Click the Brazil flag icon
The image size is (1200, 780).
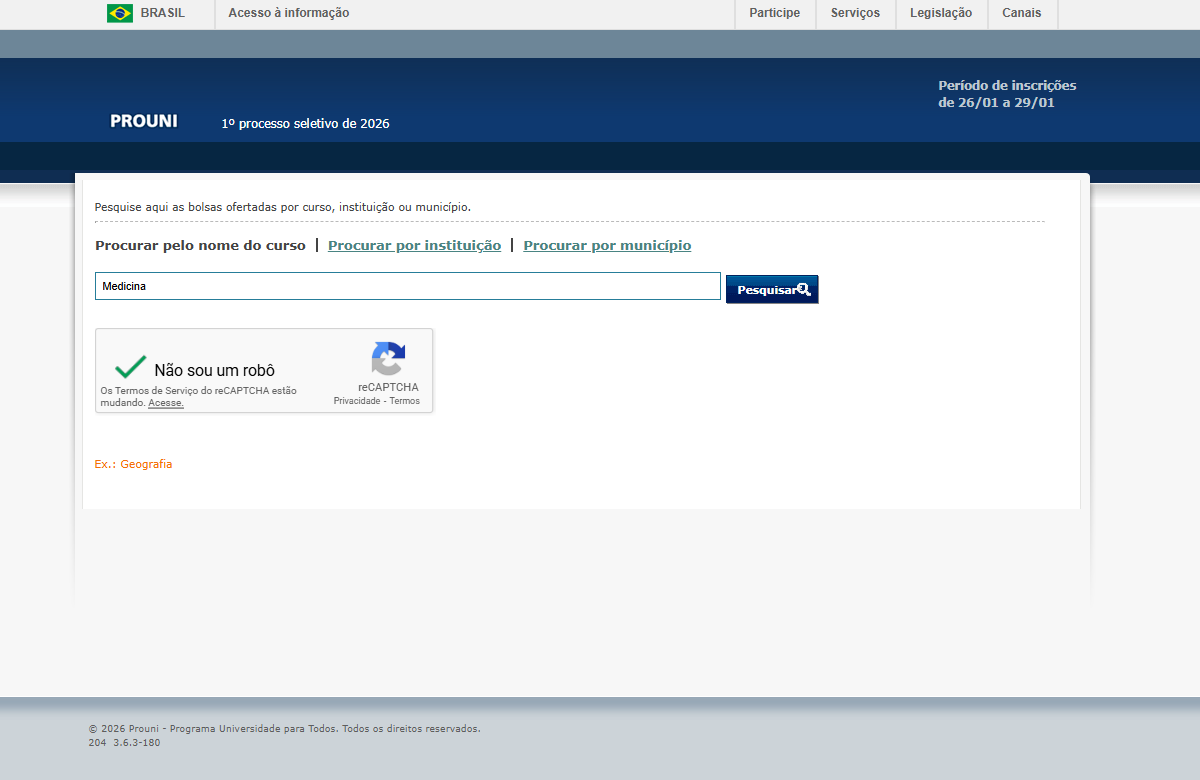coord(120,13)
